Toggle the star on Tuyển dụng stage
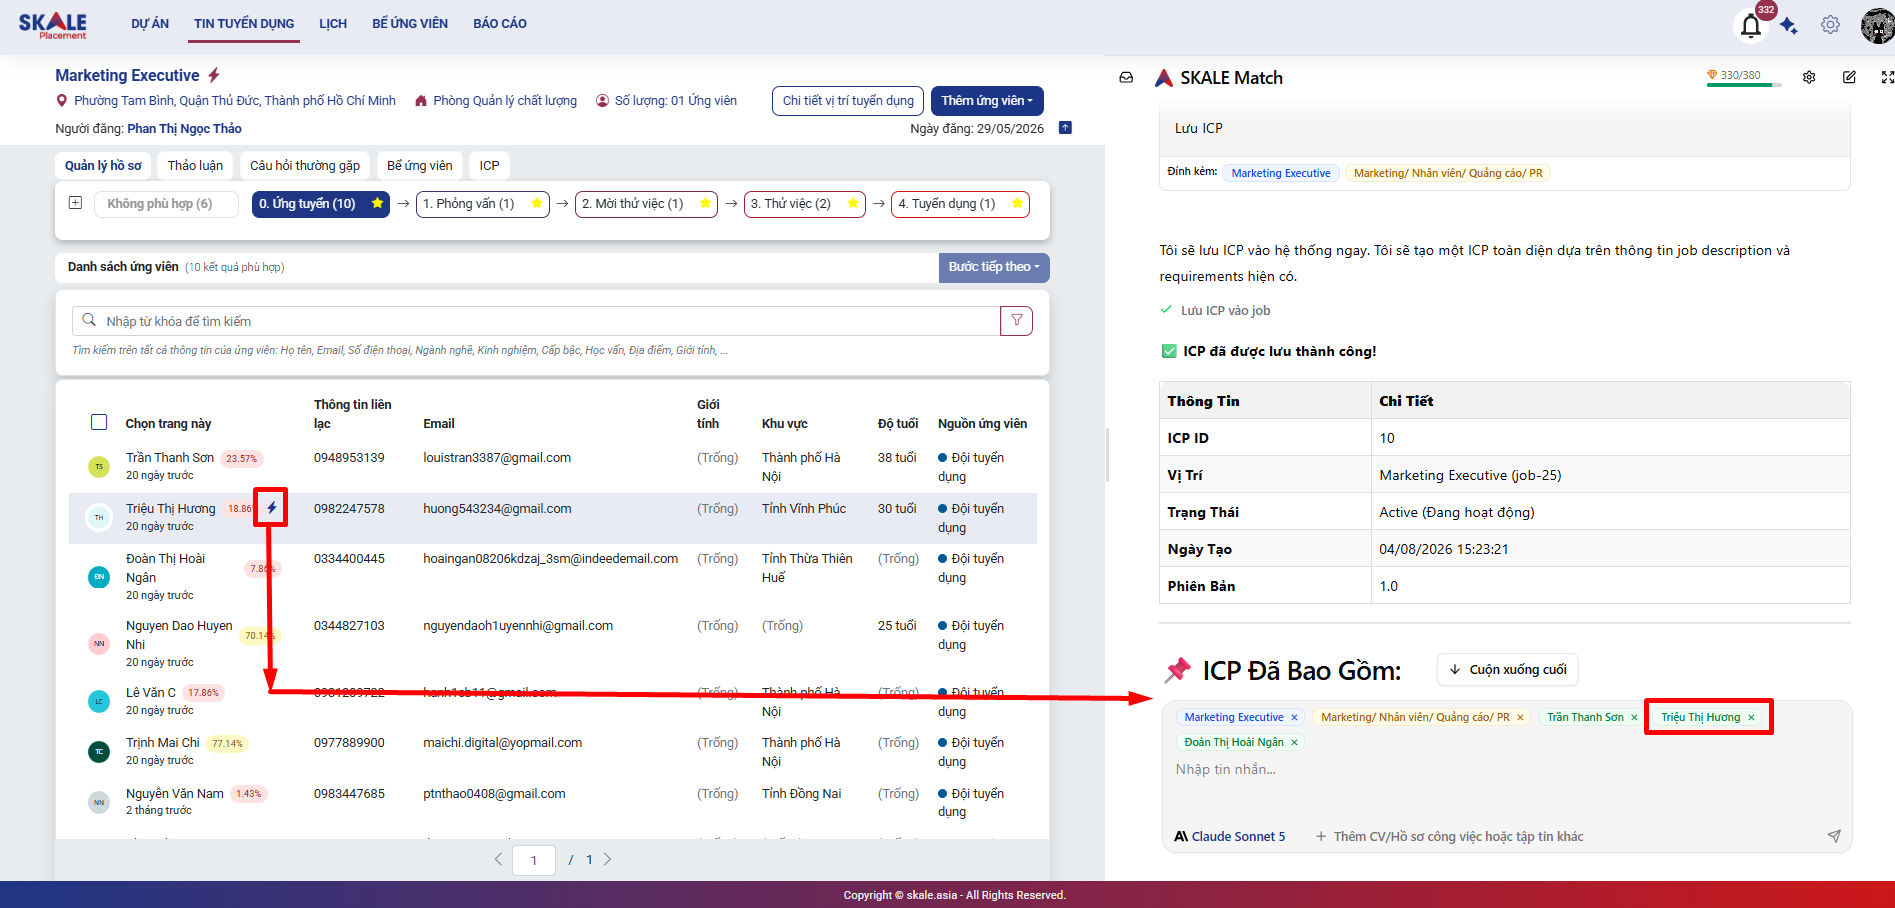 [1017, 203]
